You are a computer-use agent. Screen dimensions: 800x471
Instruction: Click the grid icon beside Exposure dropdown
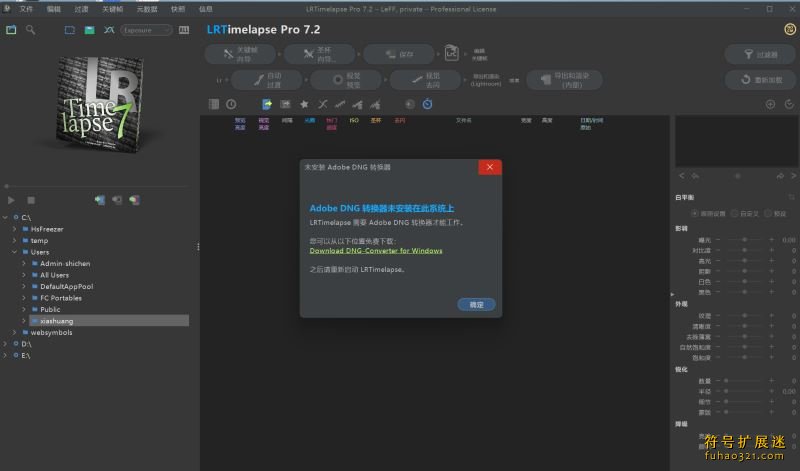(184, 30)
